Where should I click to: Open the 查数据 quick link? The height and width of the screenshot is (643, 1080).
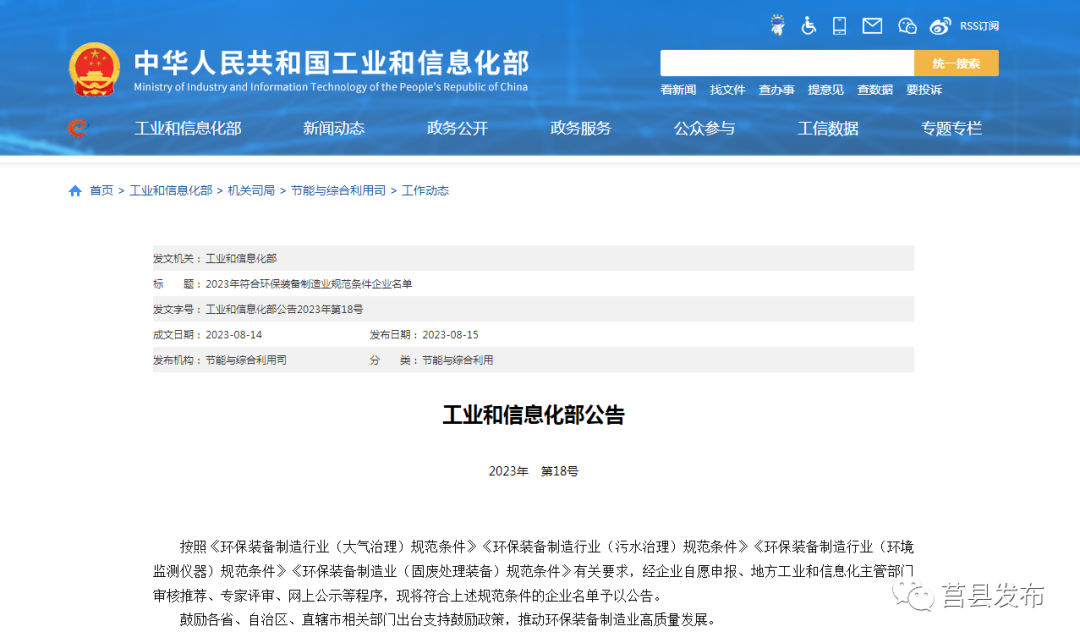point(875,89)
